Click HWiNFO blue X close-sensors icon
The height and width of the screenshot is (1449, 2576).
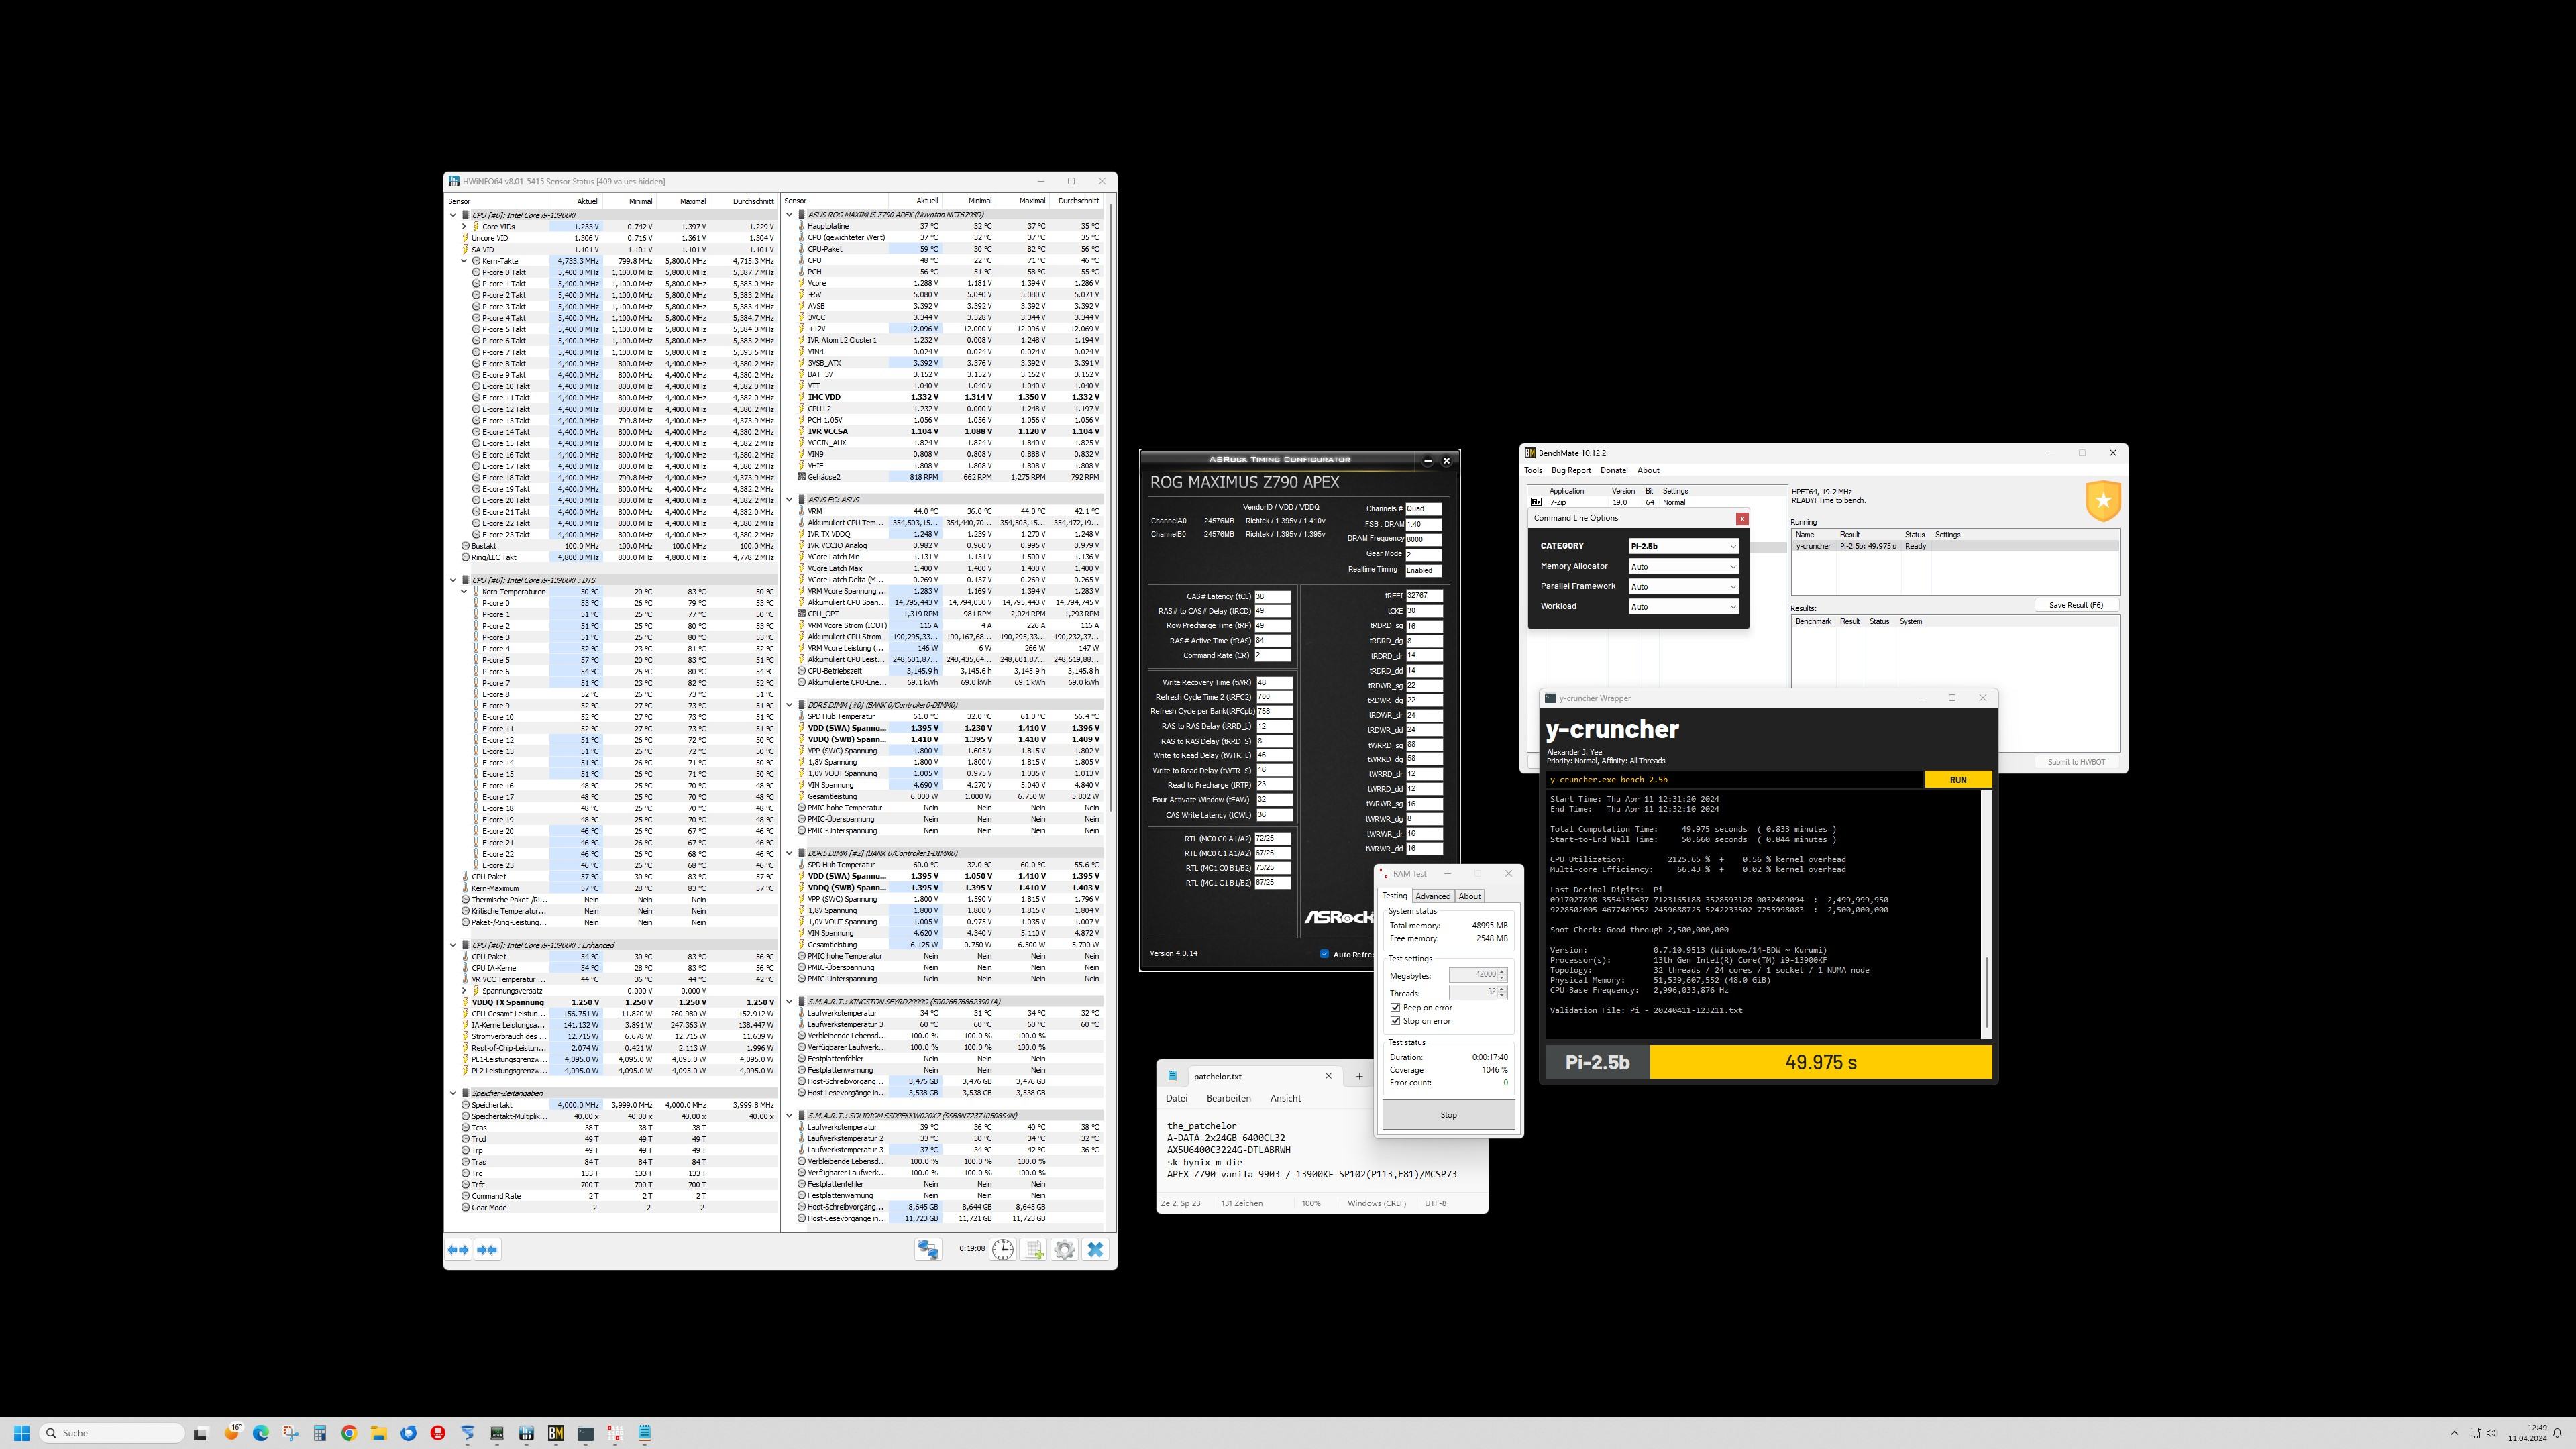1096,1249
